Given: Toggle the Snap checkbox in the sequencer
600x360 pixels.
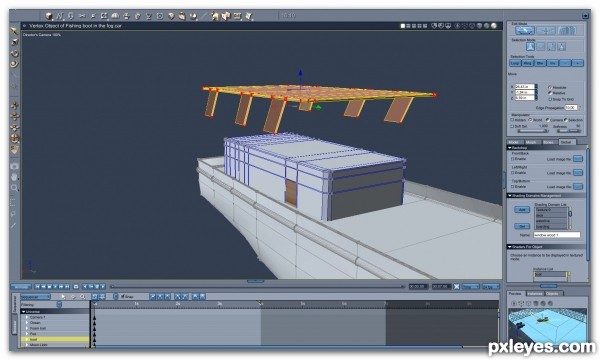Looking at the screenshot, I should click(x=123, y=296).
